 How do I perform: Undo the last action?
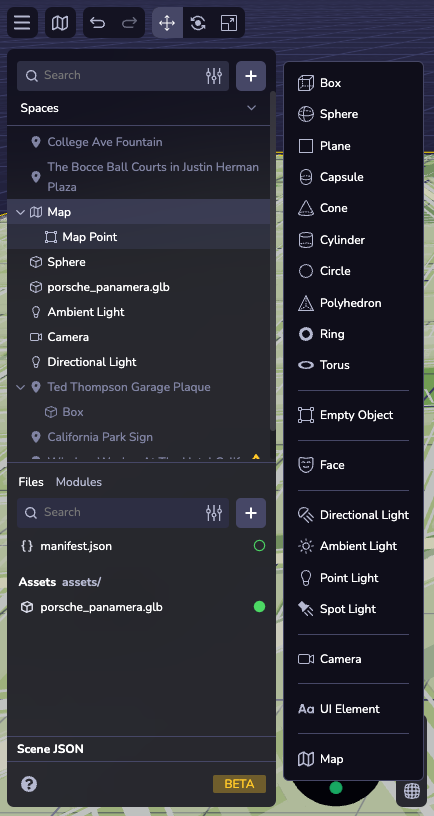coord(98,23)
